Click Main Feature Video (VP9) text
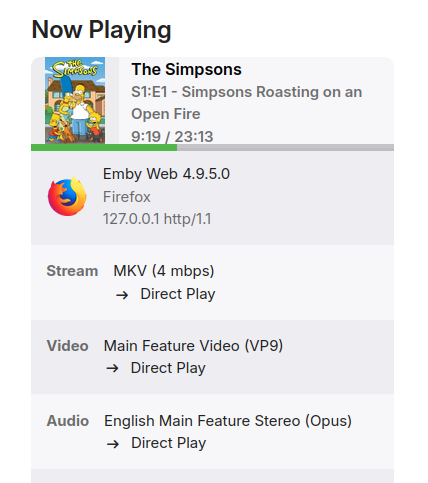 193,346
